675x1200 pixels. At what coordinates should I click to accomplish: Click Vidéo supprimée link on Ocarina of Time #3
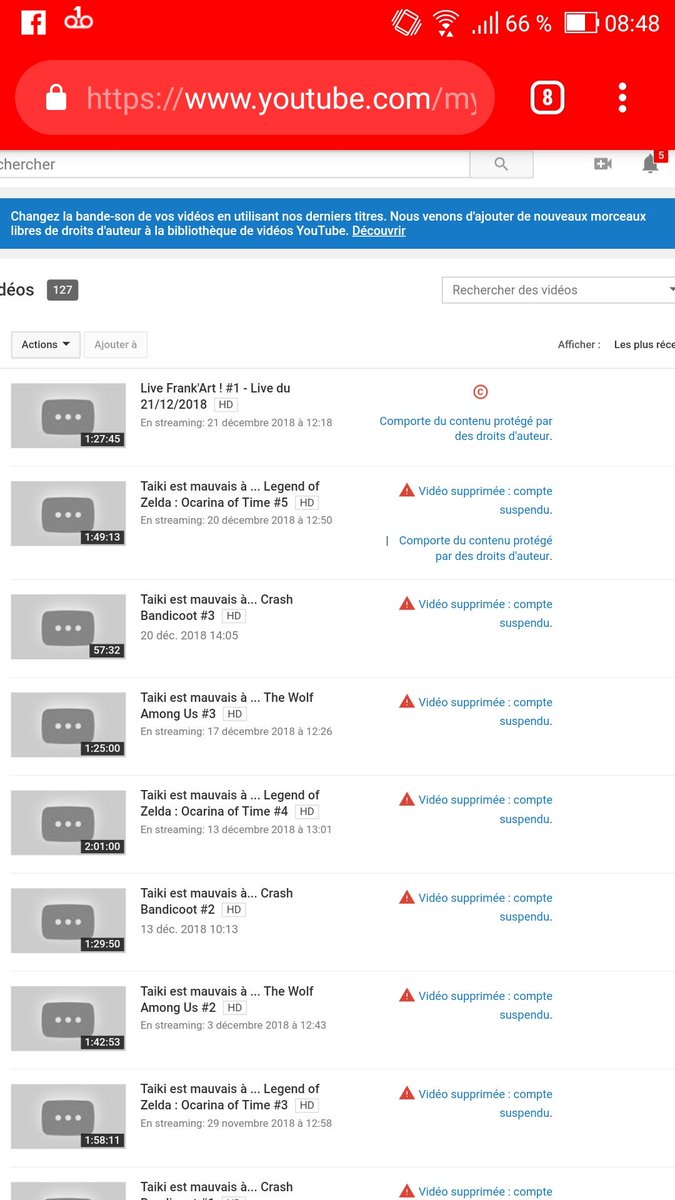485,1103
